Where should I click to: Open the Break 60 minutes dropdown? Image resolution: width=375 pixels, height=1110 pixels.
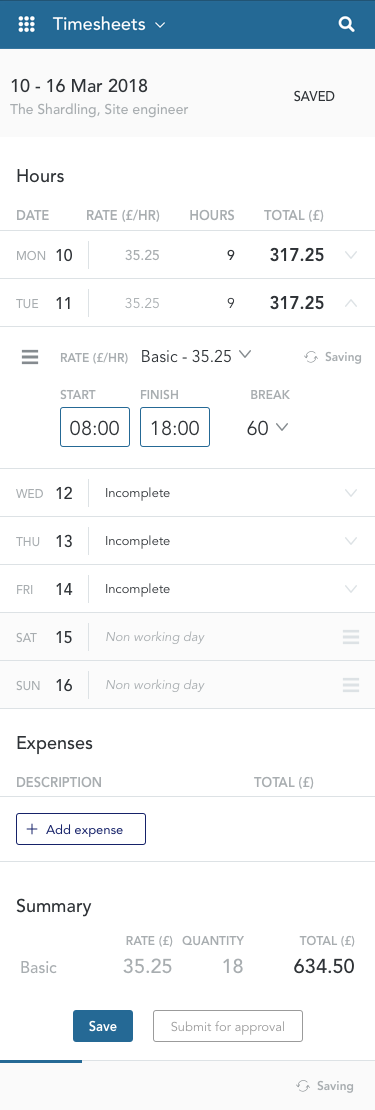[x=267, y=428]
